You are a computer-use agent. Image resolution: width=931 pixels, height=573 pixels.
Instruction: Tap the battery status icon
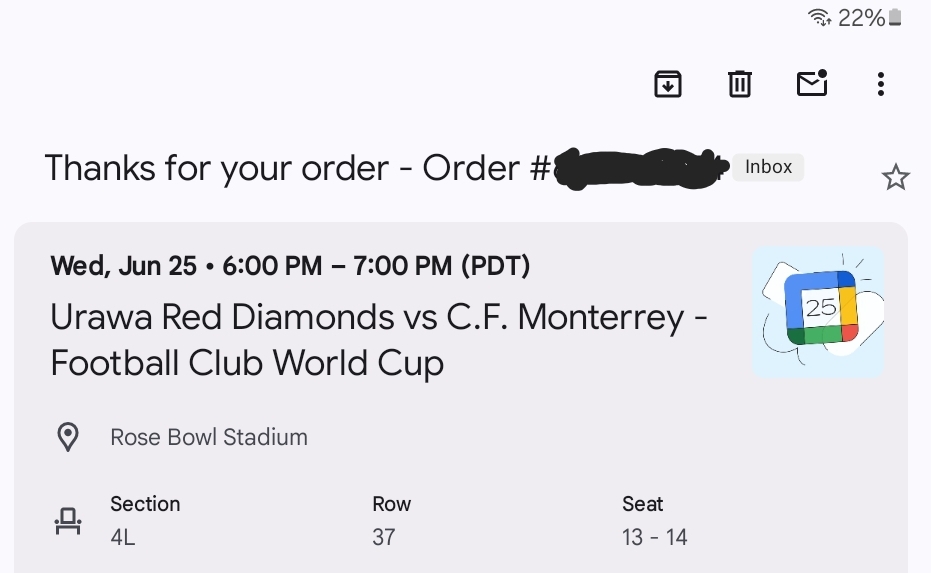point(895,17)
